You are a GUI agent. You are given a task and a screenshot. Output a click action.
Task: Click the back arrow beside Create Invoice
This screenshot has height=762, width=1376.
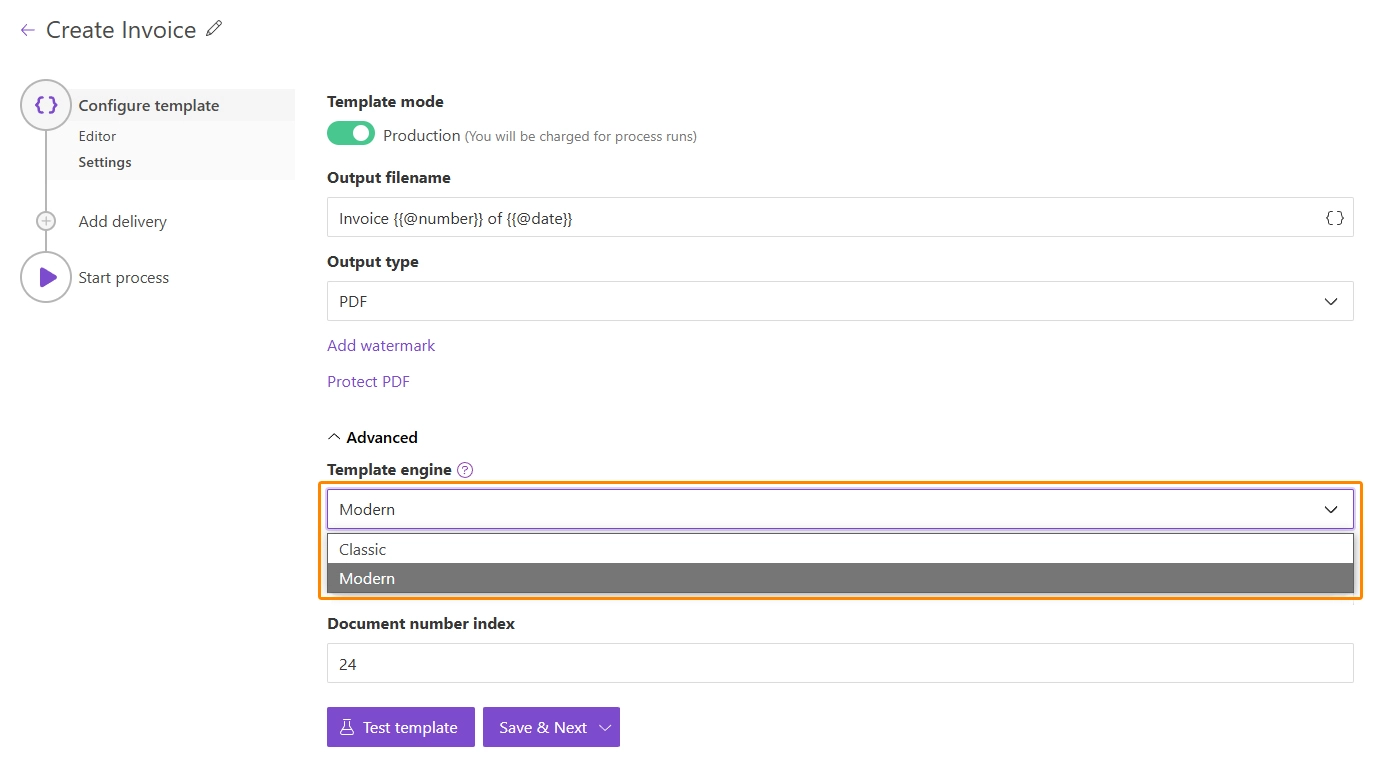[x=27, y=31]
